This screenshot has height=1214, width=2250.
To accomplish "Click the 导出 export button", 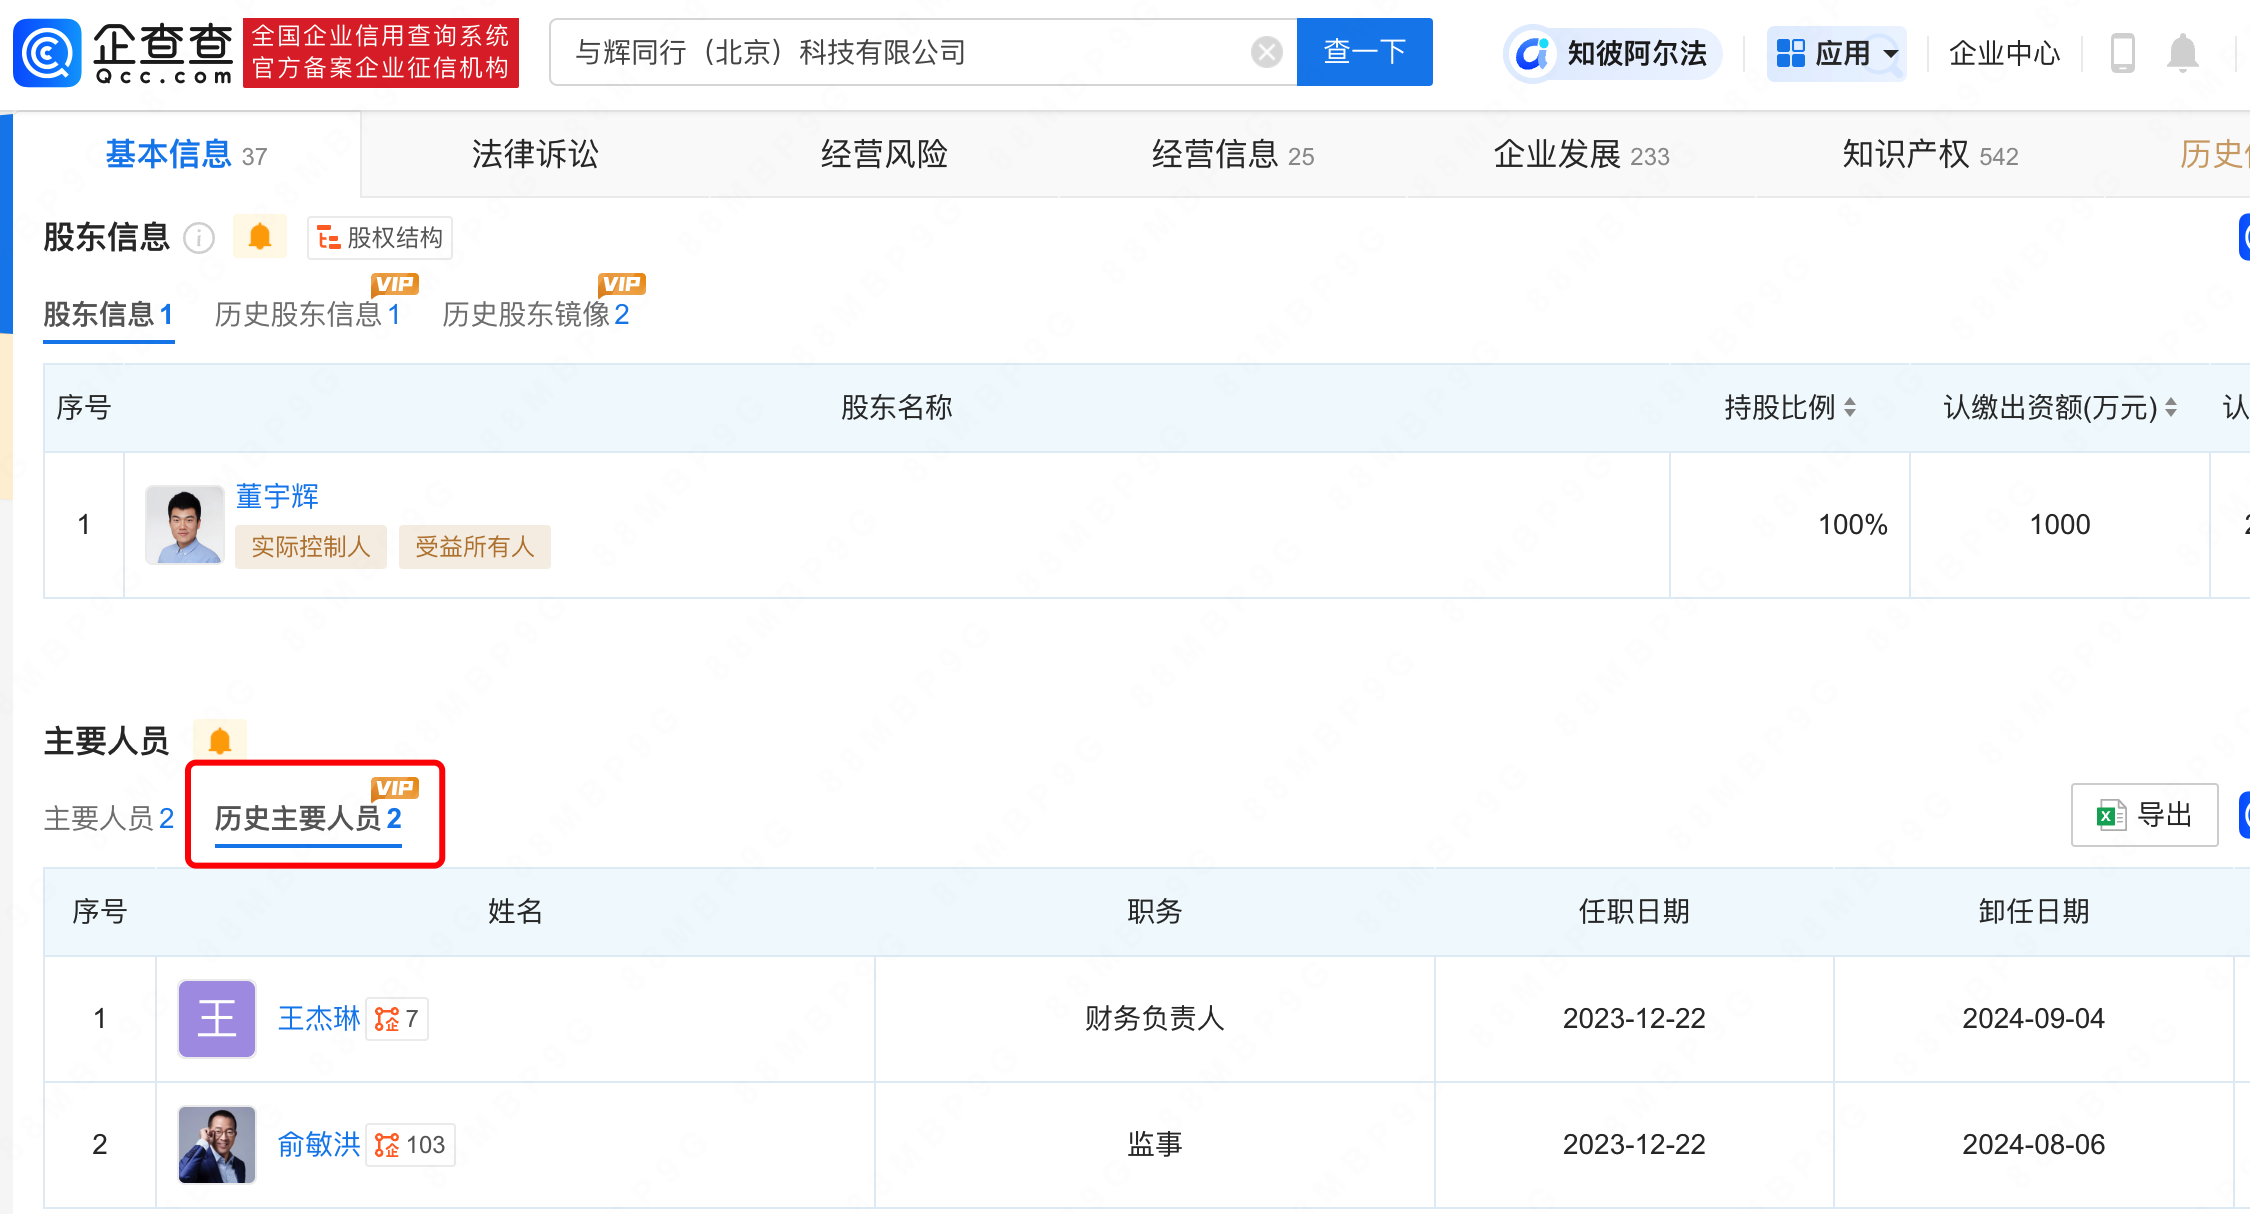I will point(2144,816).
